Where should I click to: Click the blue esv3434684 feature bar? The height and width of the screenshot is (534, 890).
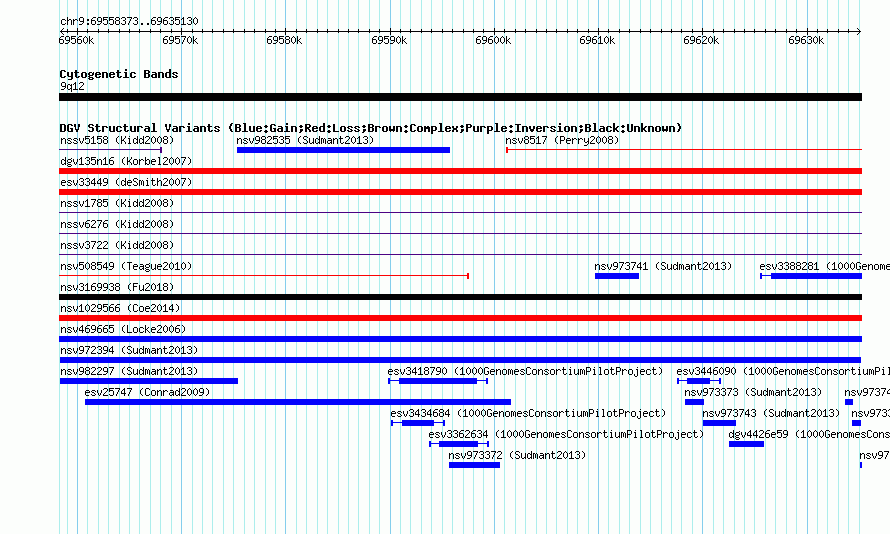(x=418, y=423)
